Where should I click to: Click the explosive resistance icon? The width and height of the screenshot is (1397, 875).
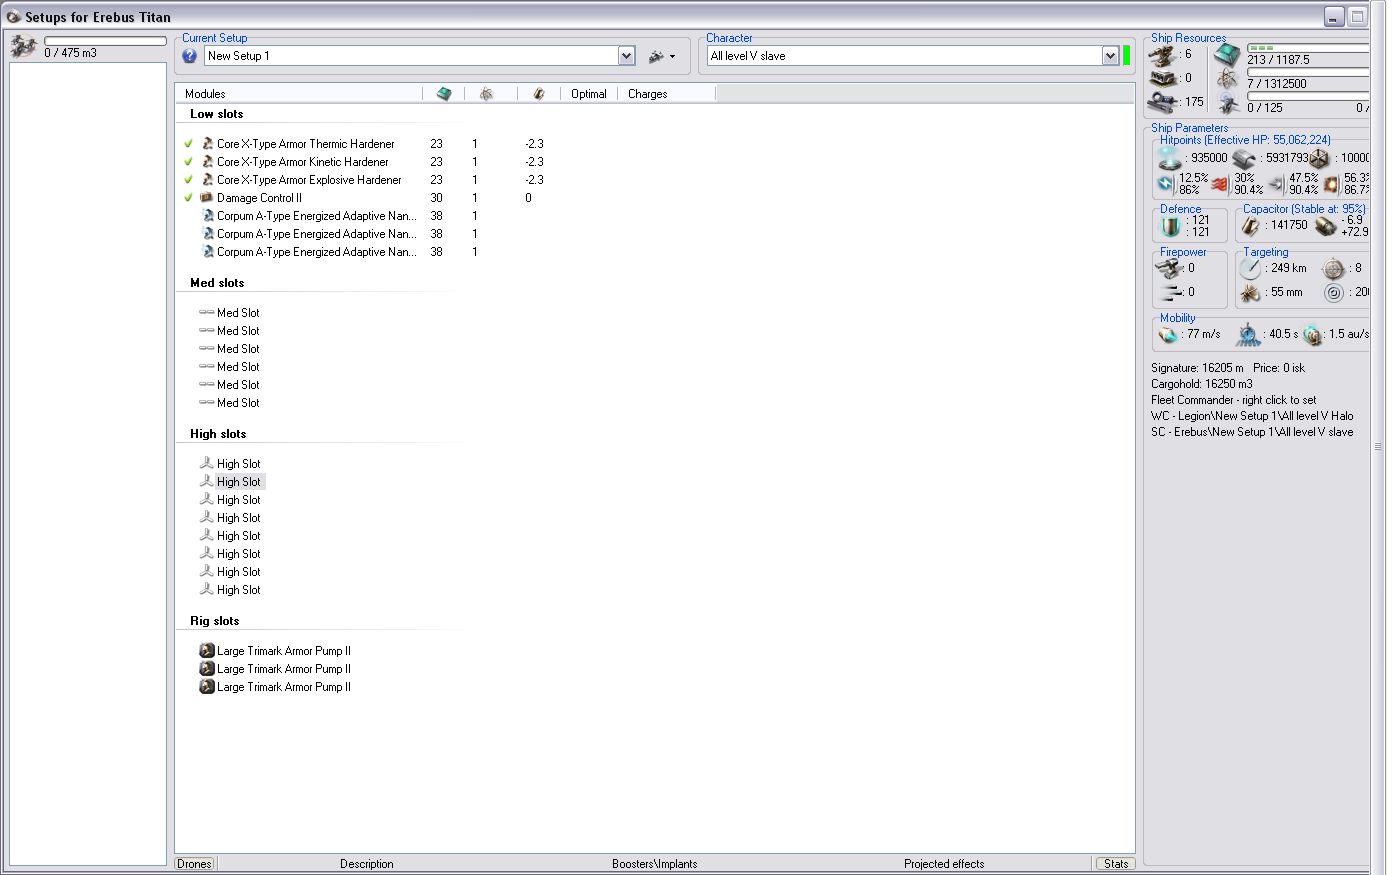click(x=1332, y=184)
